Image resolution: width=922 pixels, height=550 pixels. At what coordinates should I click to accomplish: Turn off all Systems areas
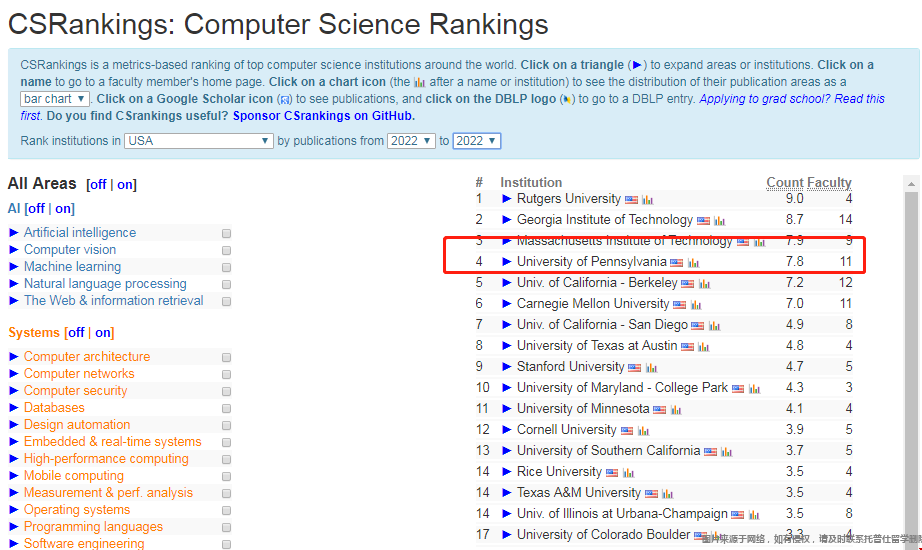click(x=75, y=333)
